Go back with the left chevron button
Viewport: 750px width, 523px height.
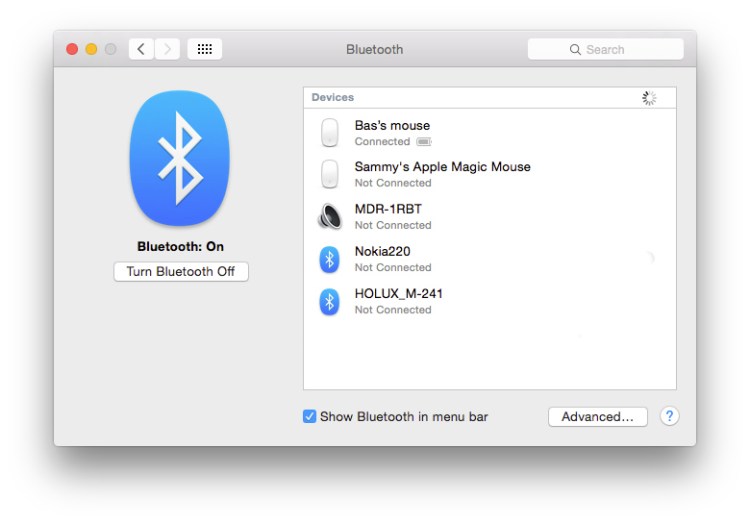tap(141, 49)
